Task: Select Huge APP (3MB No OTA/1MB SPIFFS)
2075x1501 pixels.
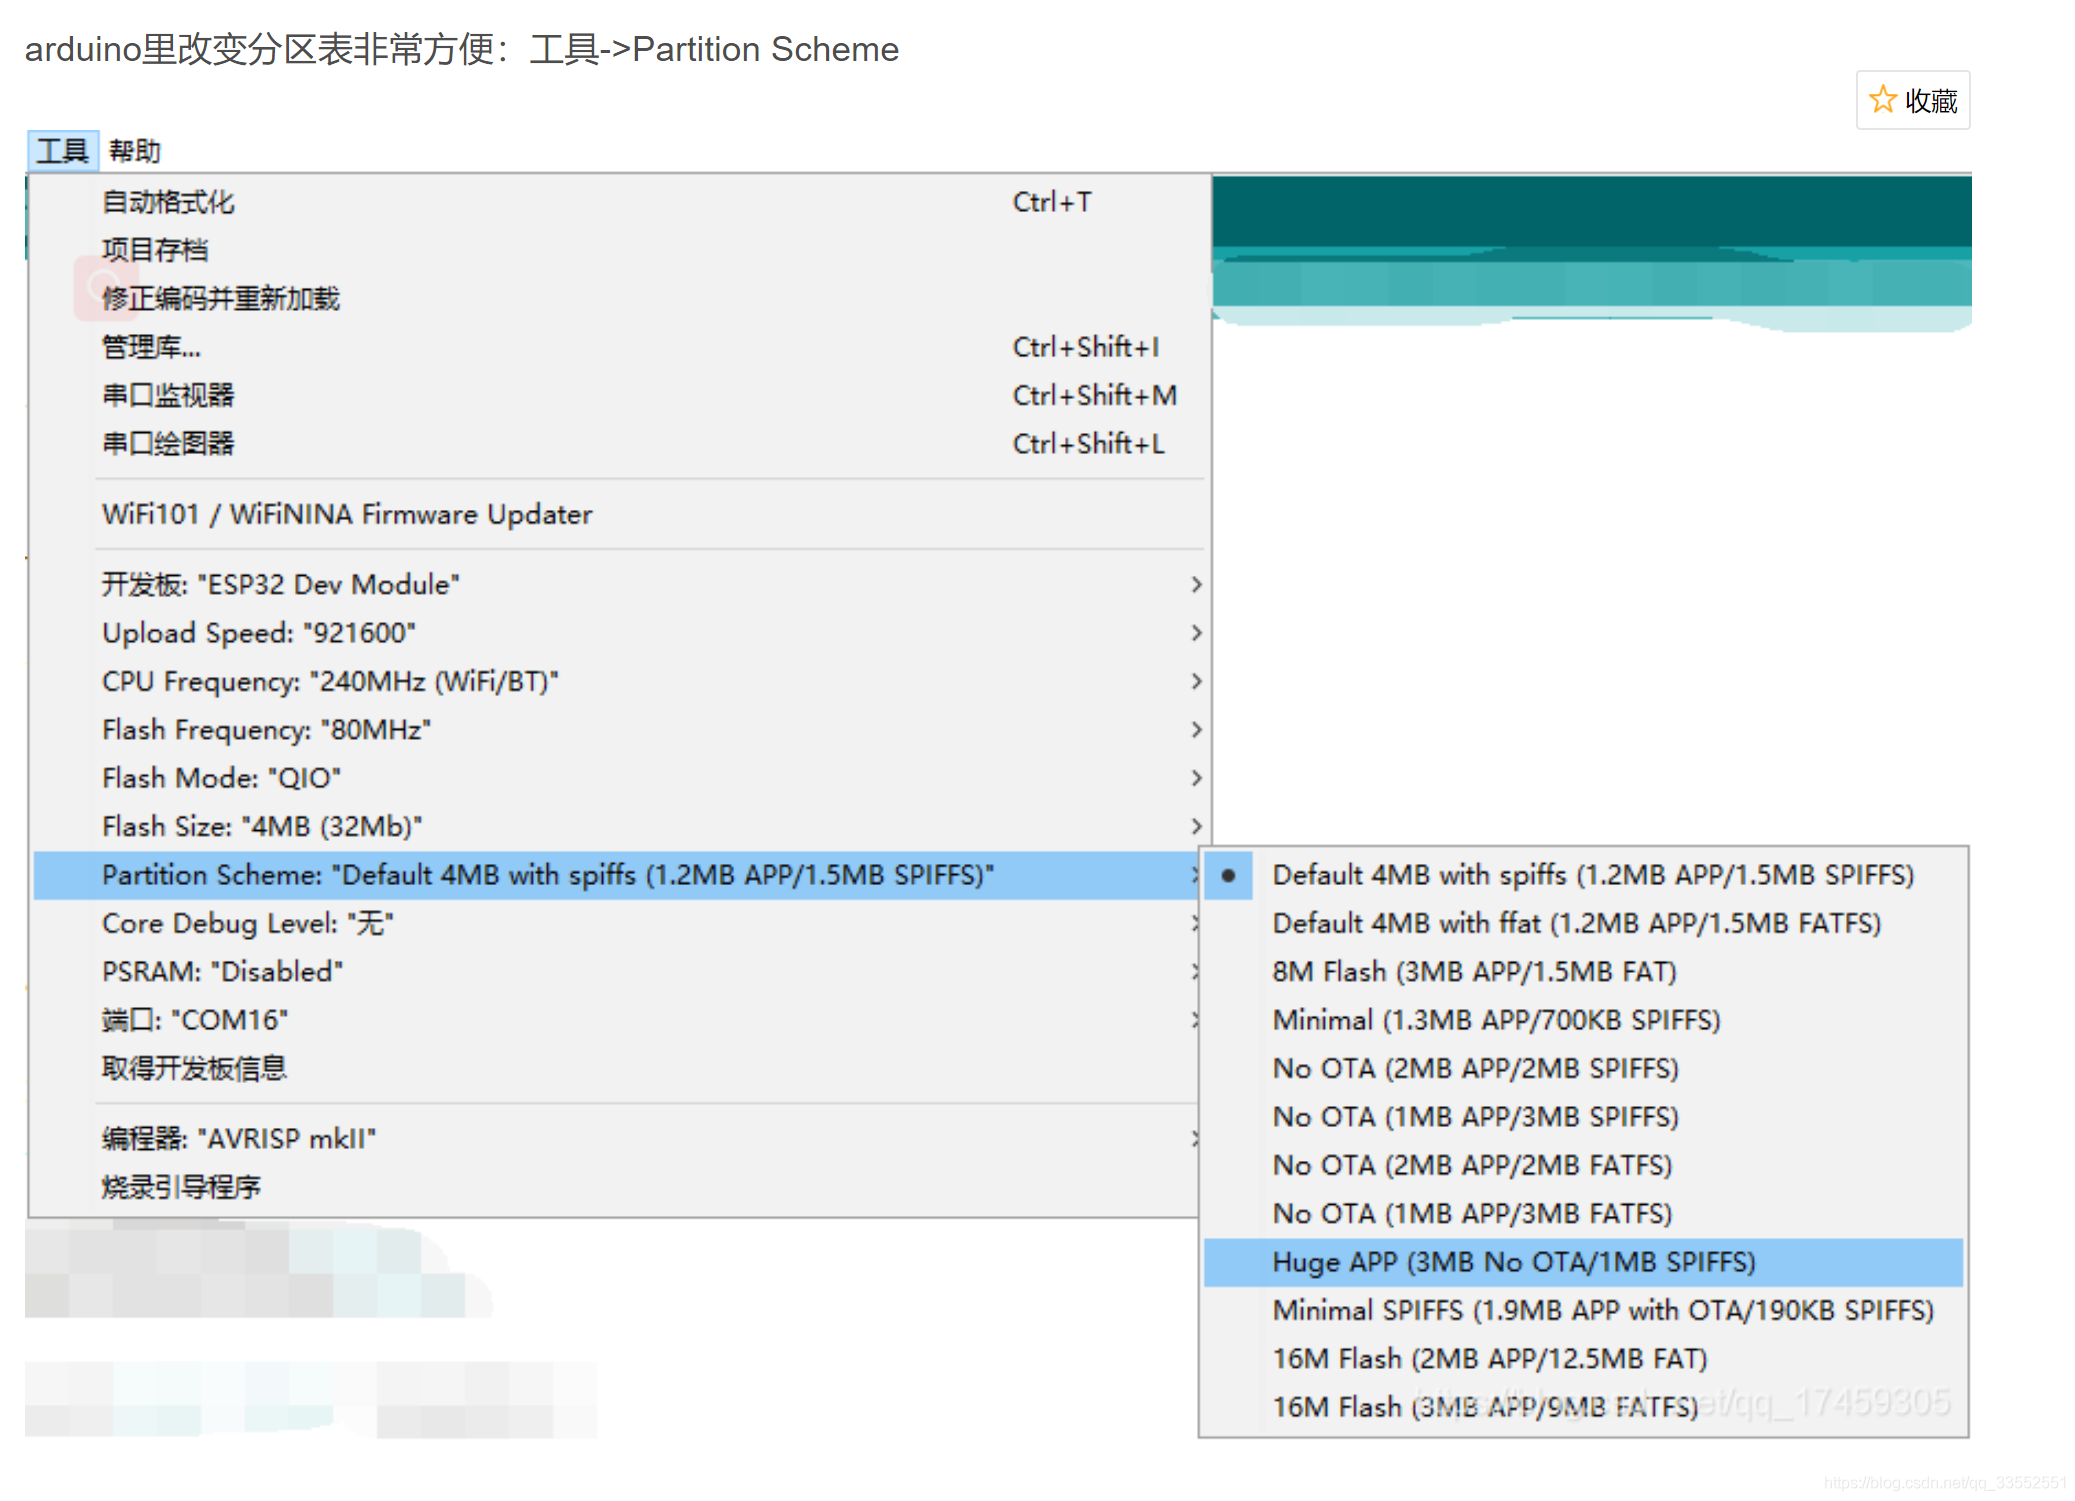Action: tap(1513, 1262)
